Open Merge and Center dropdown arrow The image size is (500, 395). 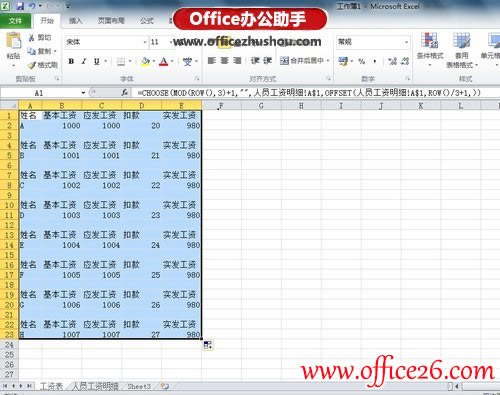pos(328,61)
